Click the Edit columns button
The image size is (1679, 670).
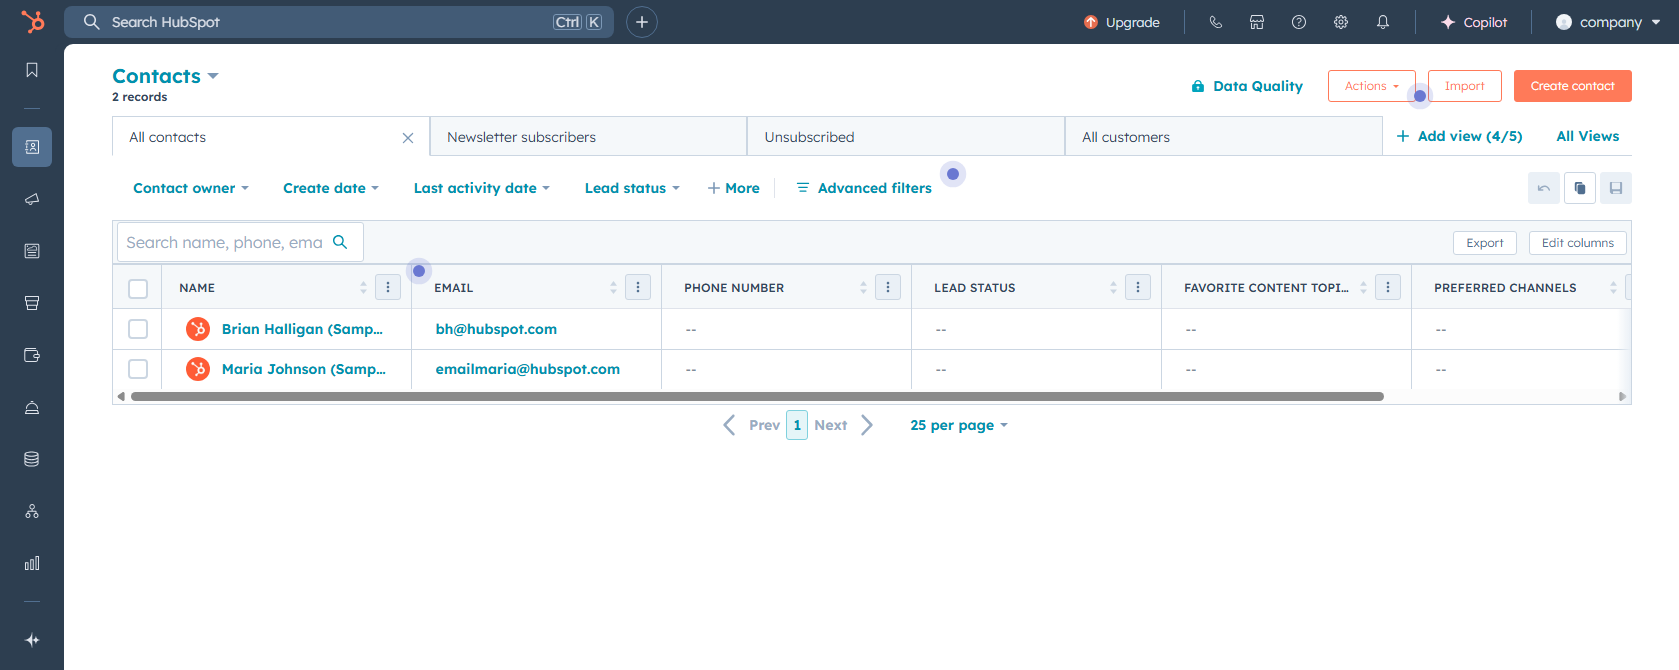pyautogui.click(x=1578, y=243)
